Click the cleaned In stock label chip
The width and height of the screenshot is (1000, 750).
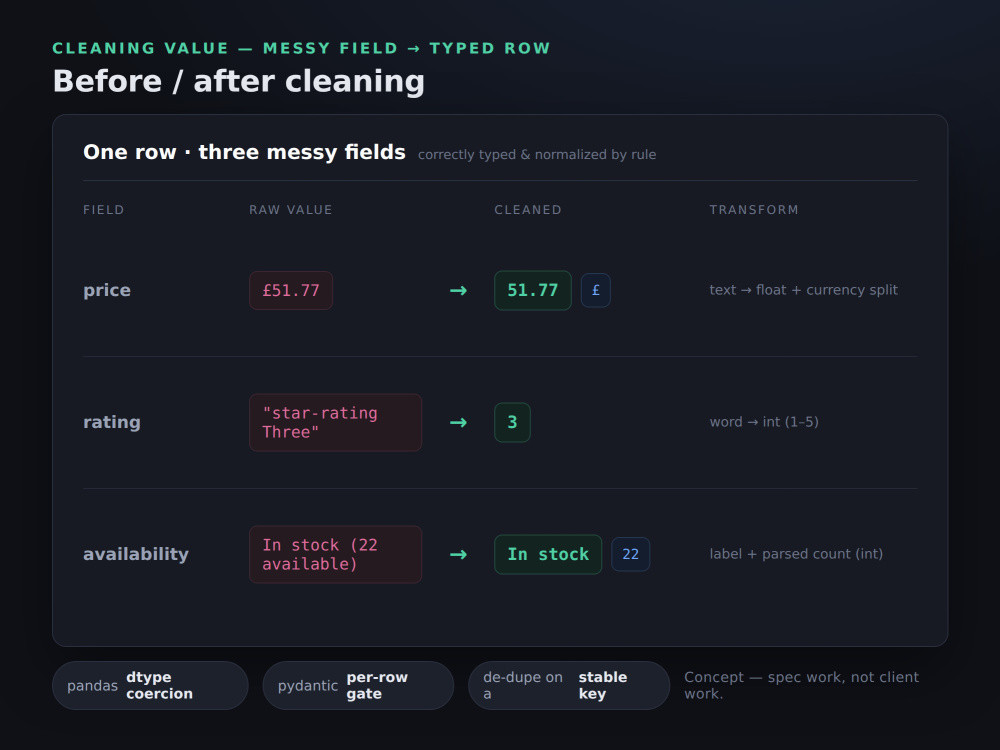[x=548, y=554]
